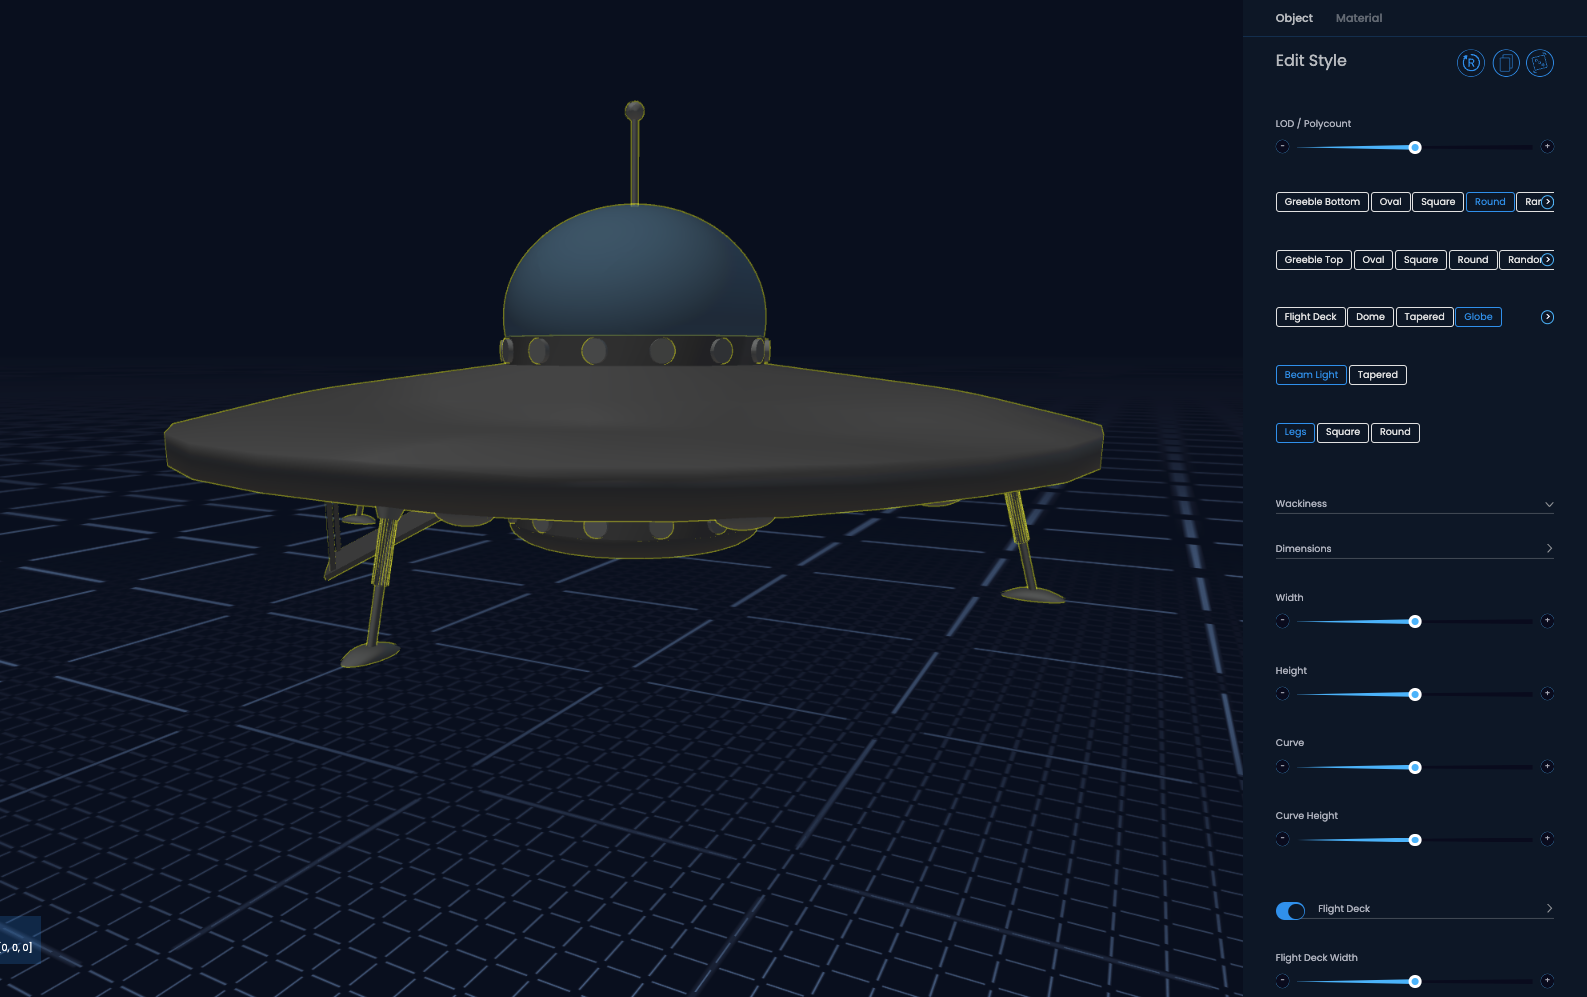Choose Tapered for Beam Light
This screenshot has width=1587, height=997.
click(x=1378, y=375)
